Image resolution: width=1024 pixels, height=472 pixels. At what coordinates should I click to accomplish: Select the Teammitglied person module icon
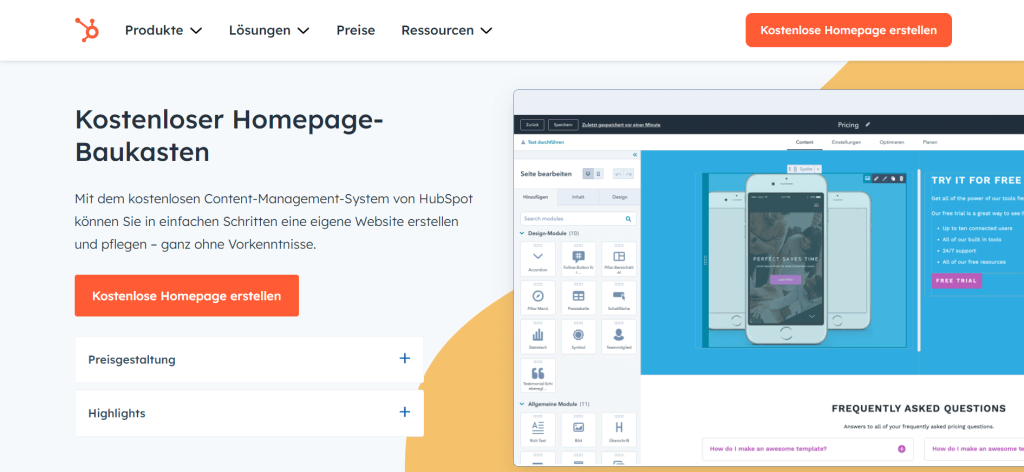pos(618,337)
